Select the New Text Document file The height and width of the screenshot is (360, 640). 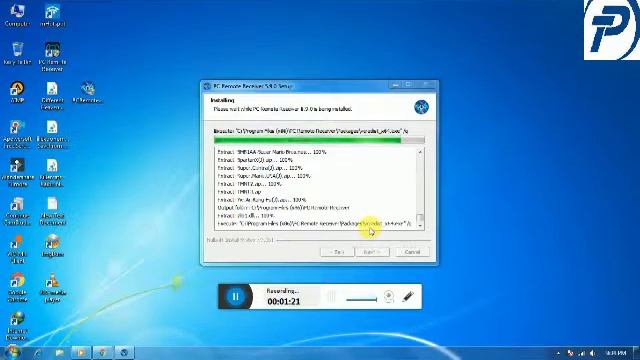tap(52, 211)
